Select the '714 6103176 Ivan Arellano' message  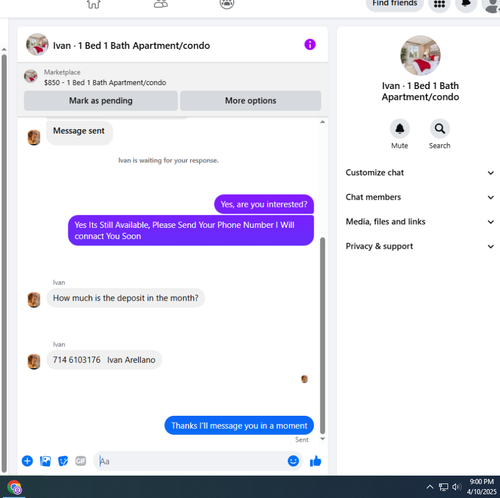[104, 360]
